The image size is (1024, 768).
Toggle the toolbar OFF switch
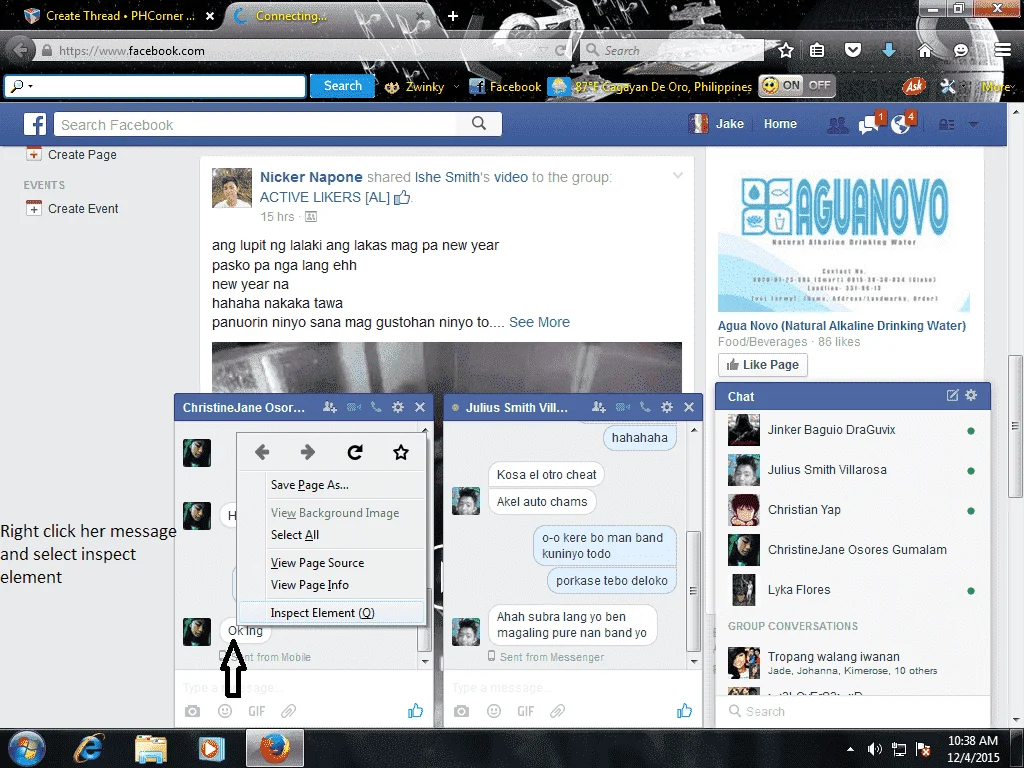point(819,86)
